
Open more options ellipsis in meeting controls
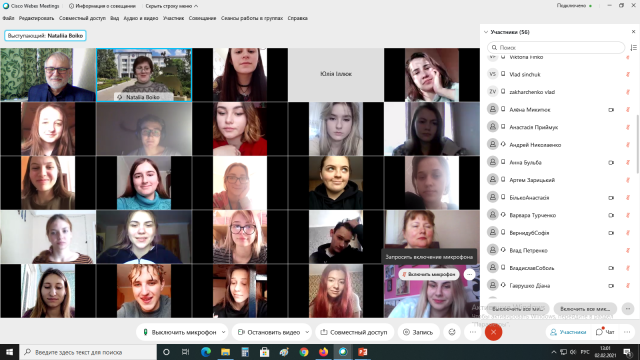click(473, 332)
